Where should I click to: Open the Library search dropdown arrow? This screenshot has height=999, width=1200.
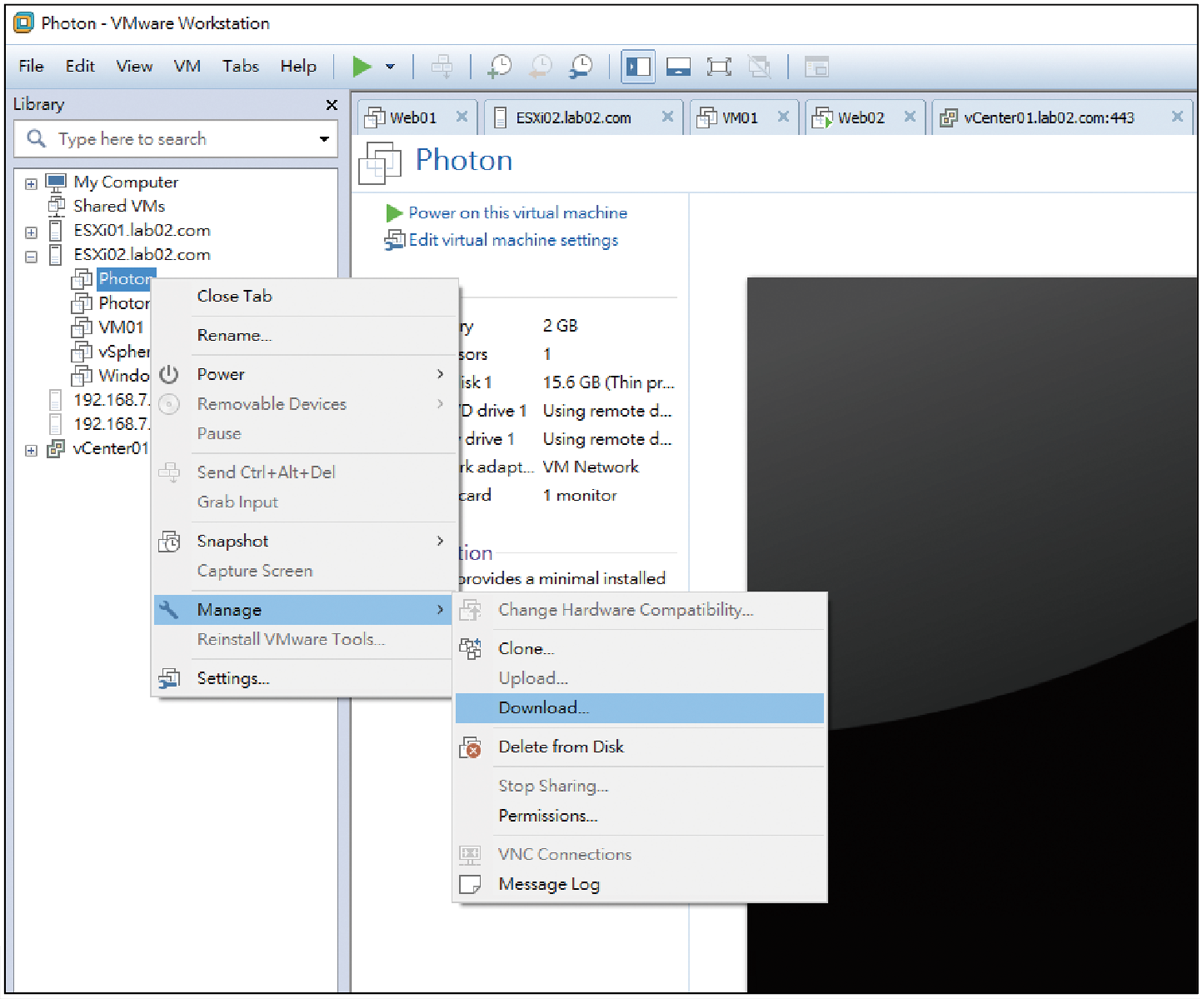324,139
